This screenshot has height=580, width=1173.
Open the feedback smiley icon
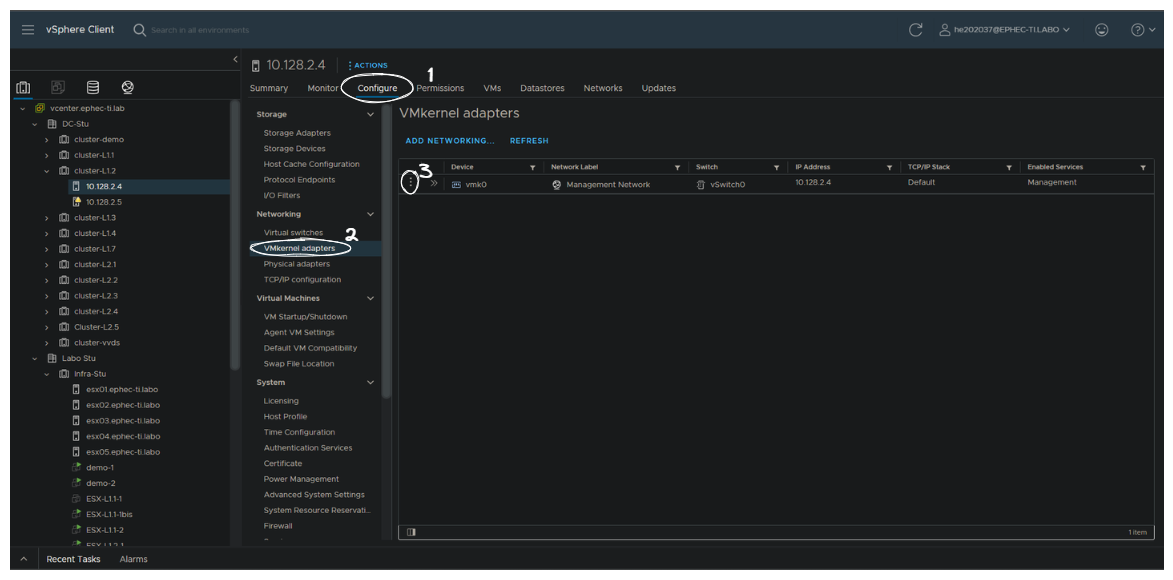tap(1101, 30)
